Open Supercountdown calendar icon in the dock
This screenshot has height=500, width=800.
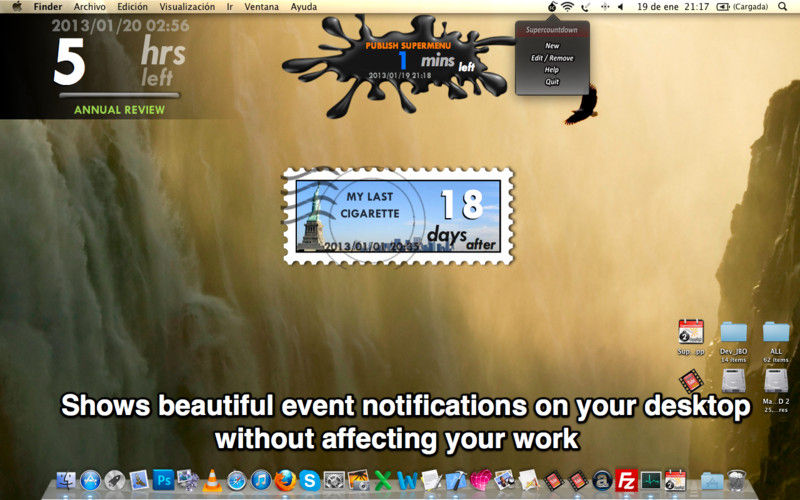(676, 480)
